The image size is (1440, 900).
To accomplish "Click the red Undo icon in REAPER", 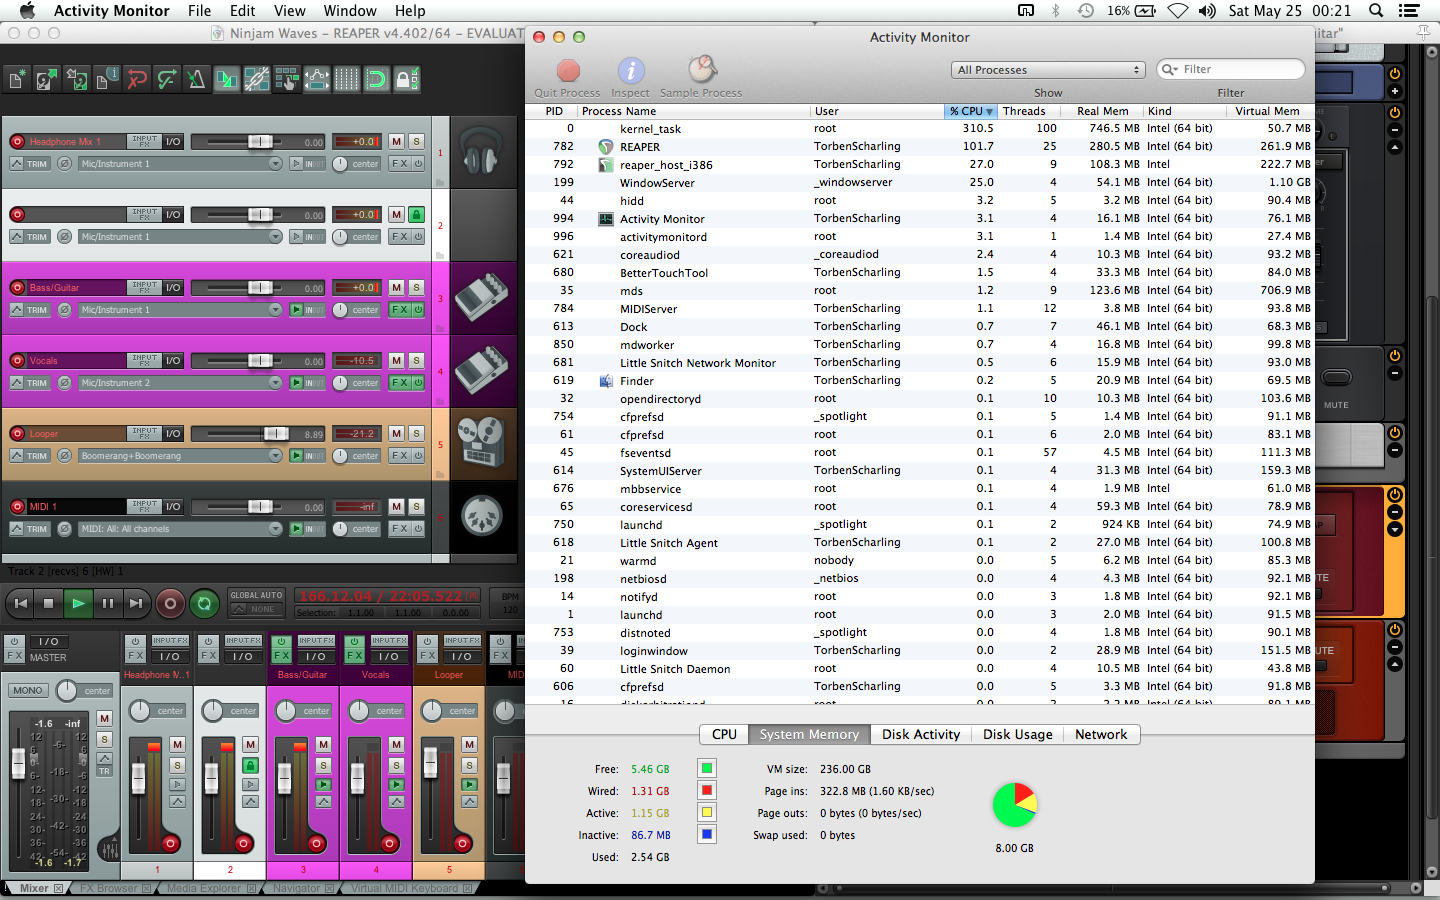I will pyautogui.click(x=137, y=79).
